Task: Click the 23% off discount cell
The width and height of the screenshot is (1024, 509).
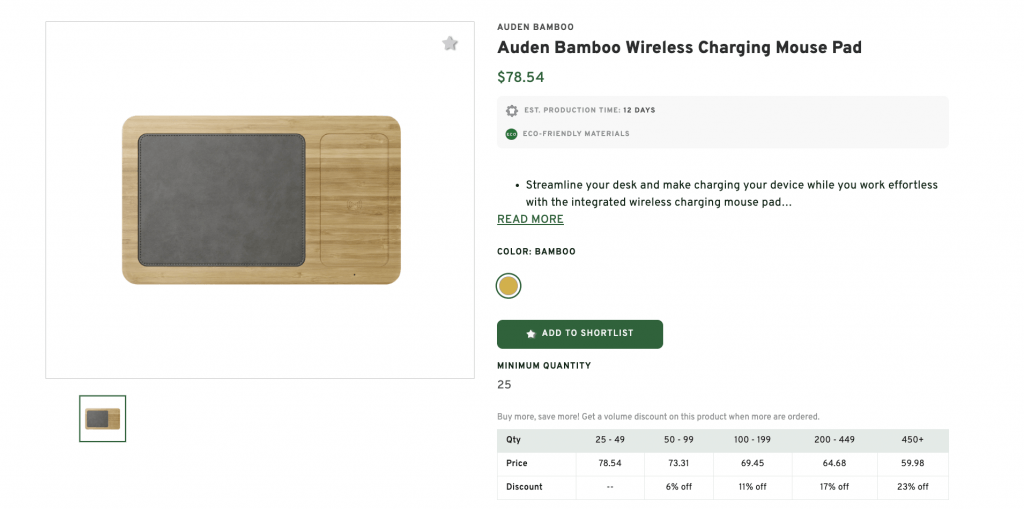Action: coord(912,487)
